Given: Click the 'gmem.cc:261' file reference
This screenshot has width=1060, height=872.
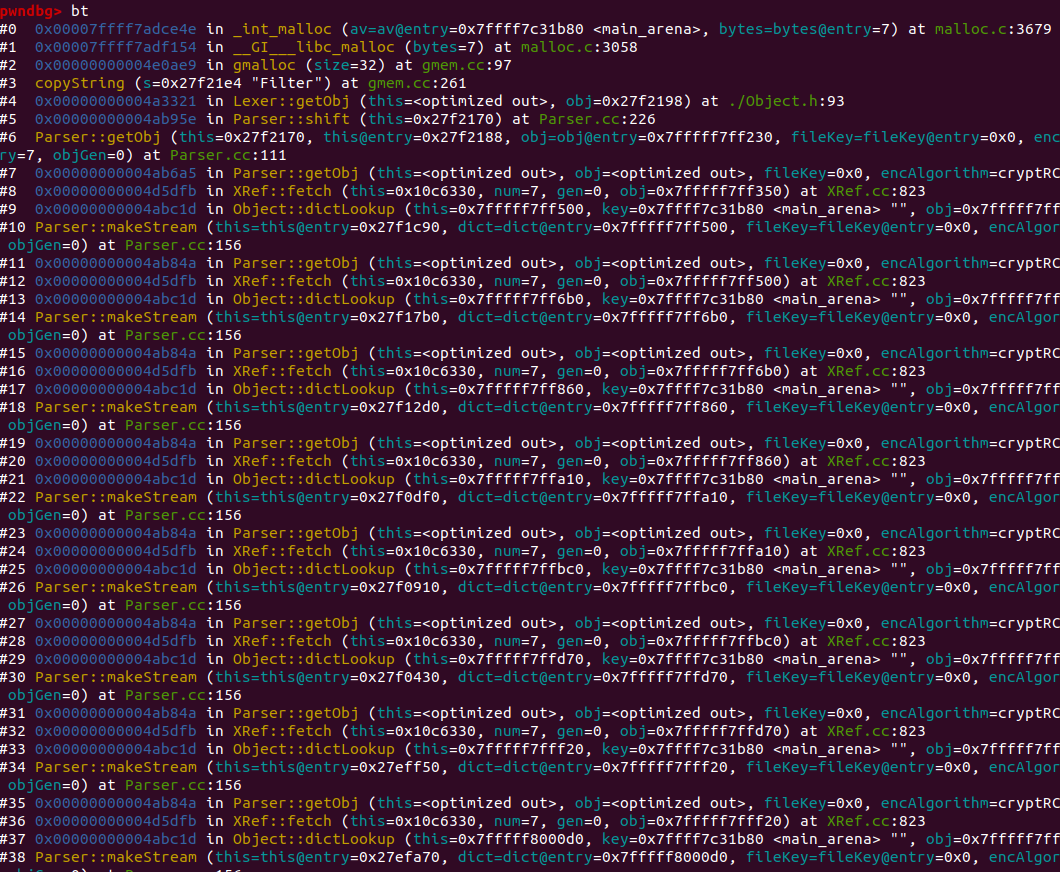Looking at the screenshot, I should (417, 83).
